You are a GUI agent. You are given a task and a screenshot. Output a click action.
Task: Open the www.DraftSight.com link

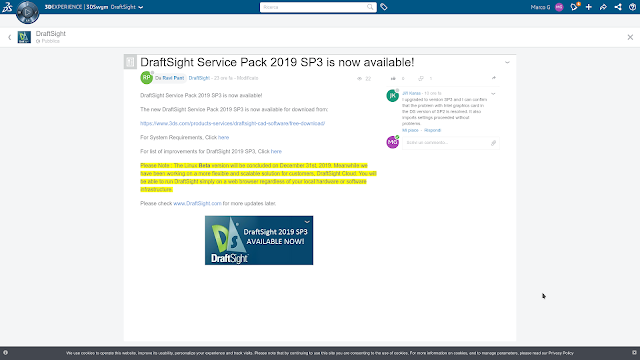tap(198, 203)
